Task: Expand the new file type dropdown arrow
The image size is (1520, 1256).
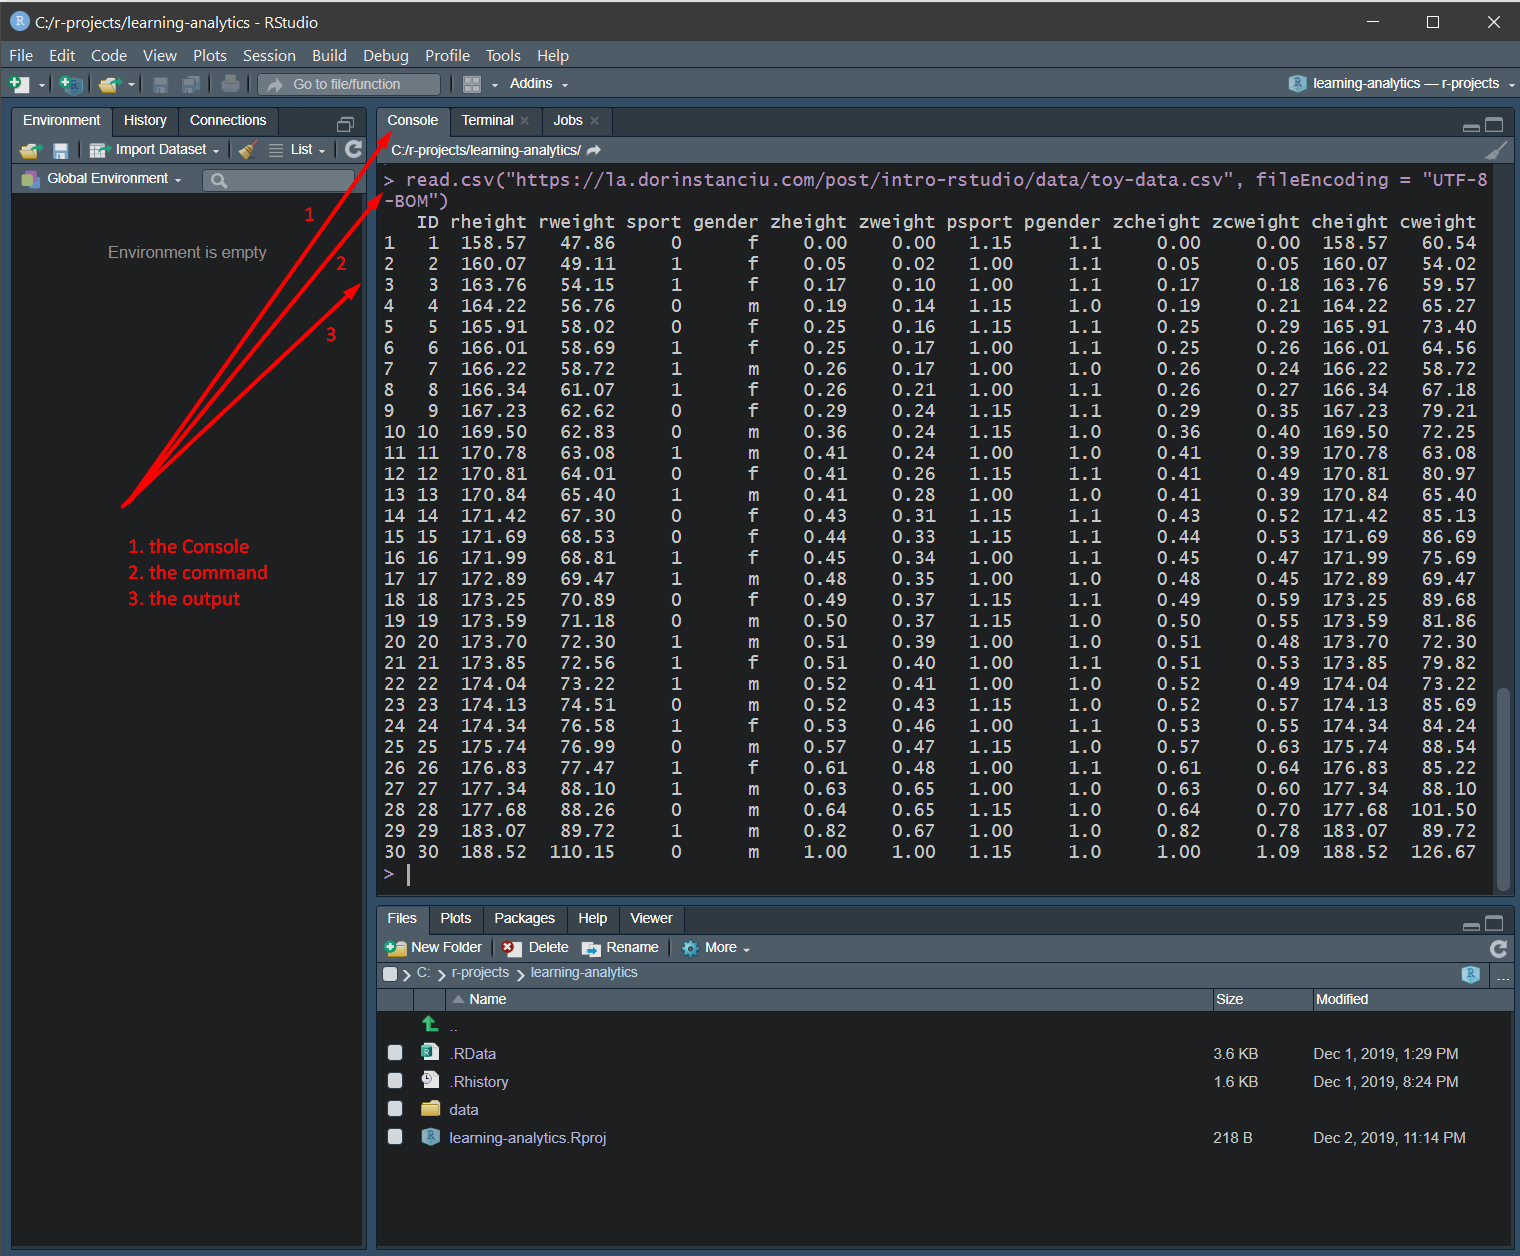Action: [x=41, y=85]
